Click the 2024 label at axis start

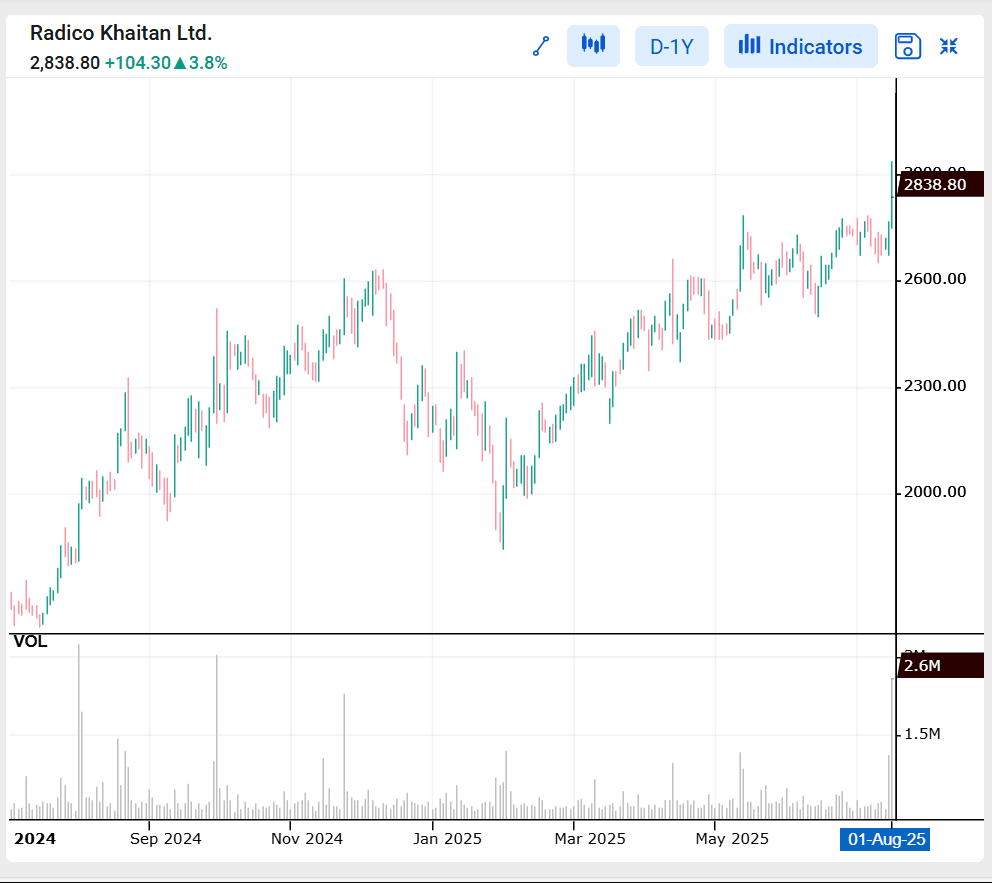tap(35, 839)
